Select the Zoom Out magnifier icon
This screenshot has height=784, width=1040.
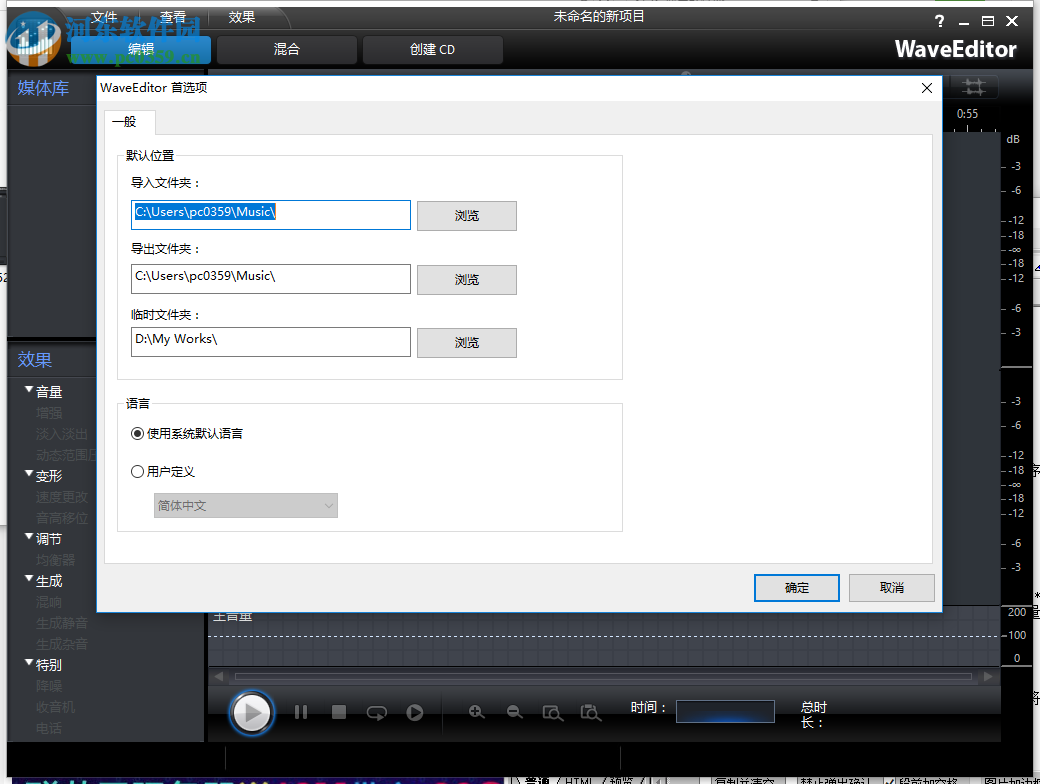coord(514,712)
